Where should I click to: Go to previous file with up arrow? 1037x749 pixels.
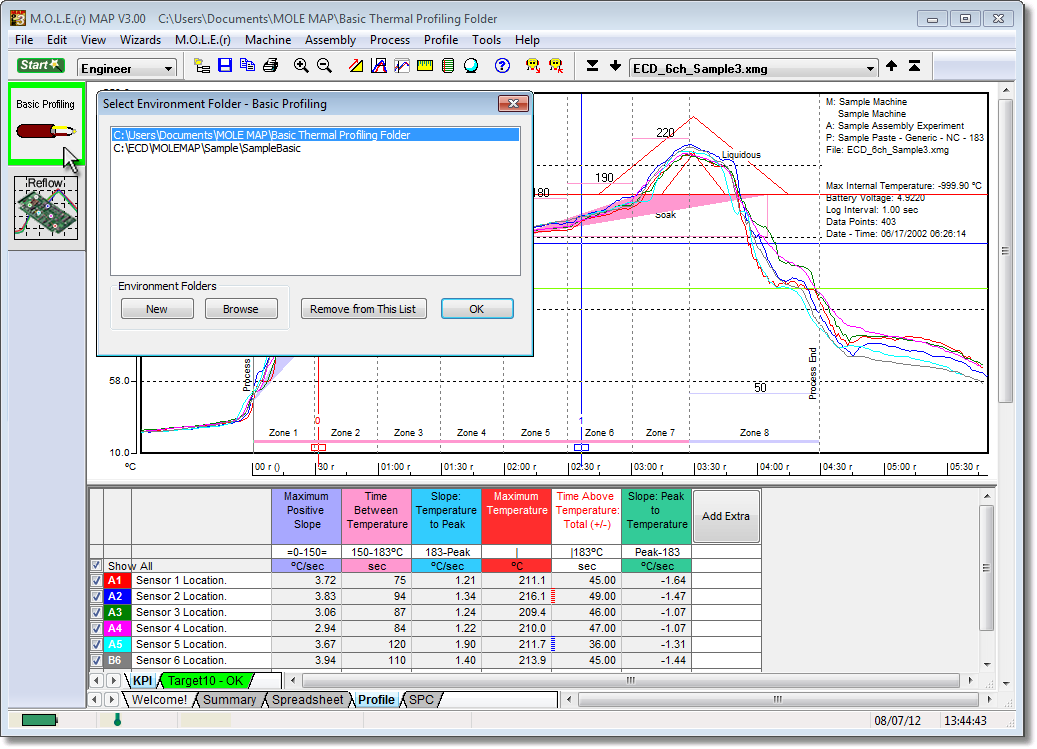coord(892,65)
